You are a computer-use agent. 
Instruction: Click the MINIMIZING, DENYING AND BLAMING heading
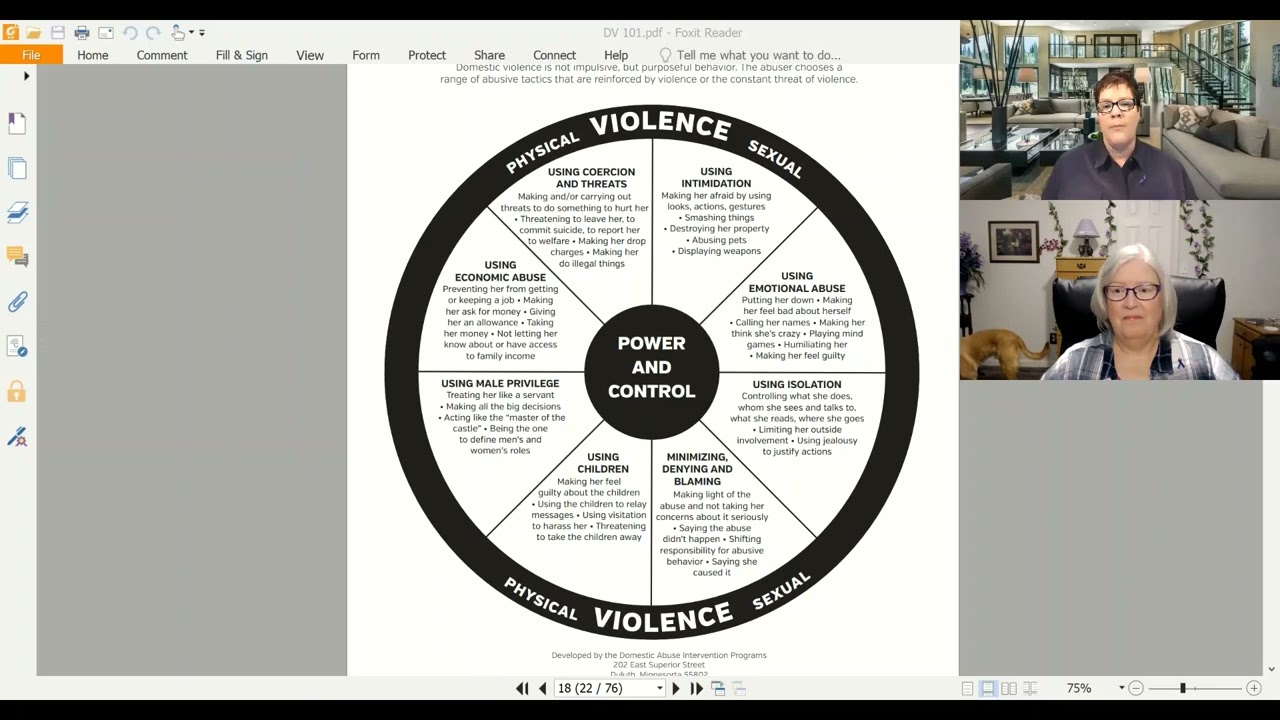[697, 469]
